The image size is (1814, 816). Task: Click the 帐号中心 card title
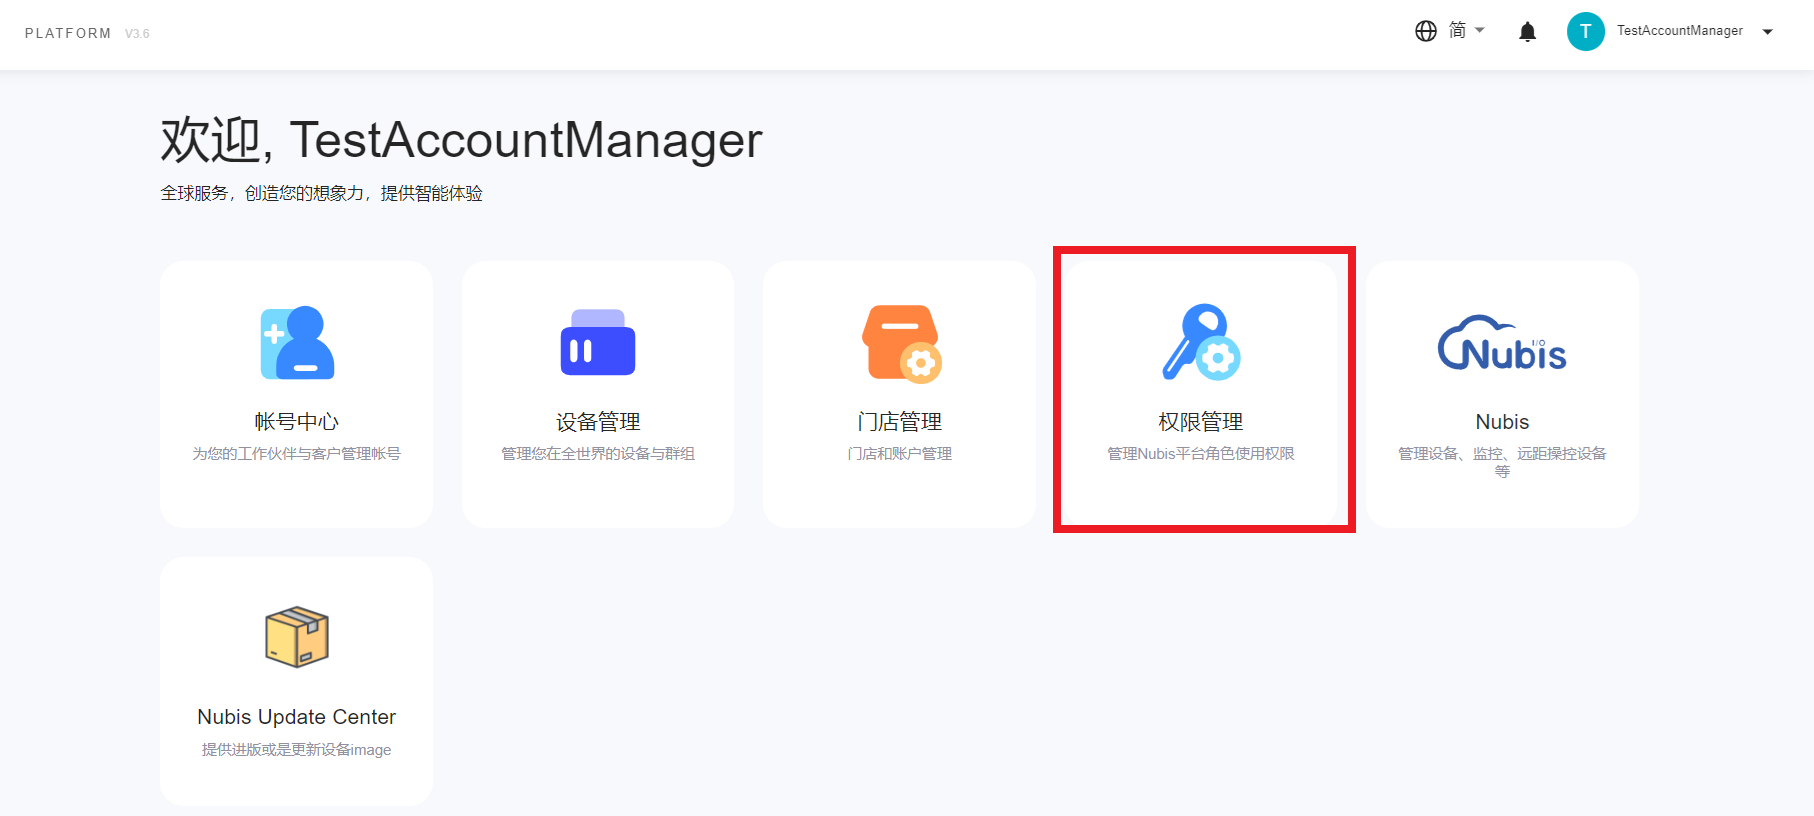[x=297, y=422]
